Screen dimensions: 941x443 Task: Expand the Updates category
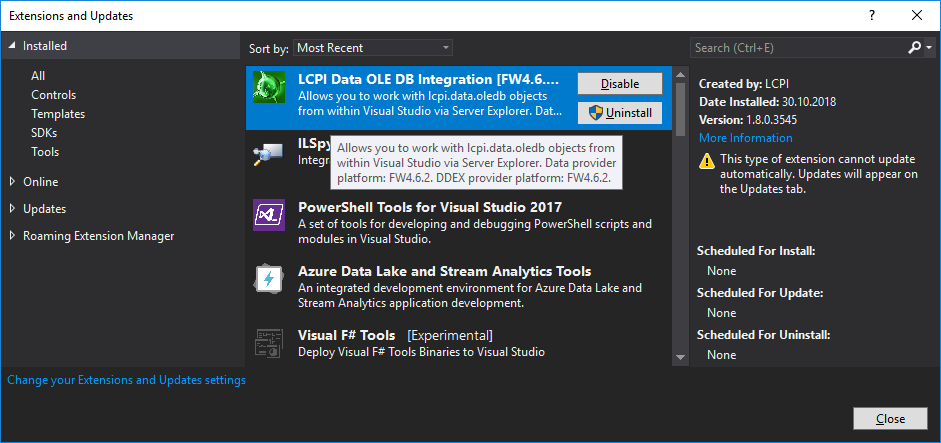(x=13, y=209)
